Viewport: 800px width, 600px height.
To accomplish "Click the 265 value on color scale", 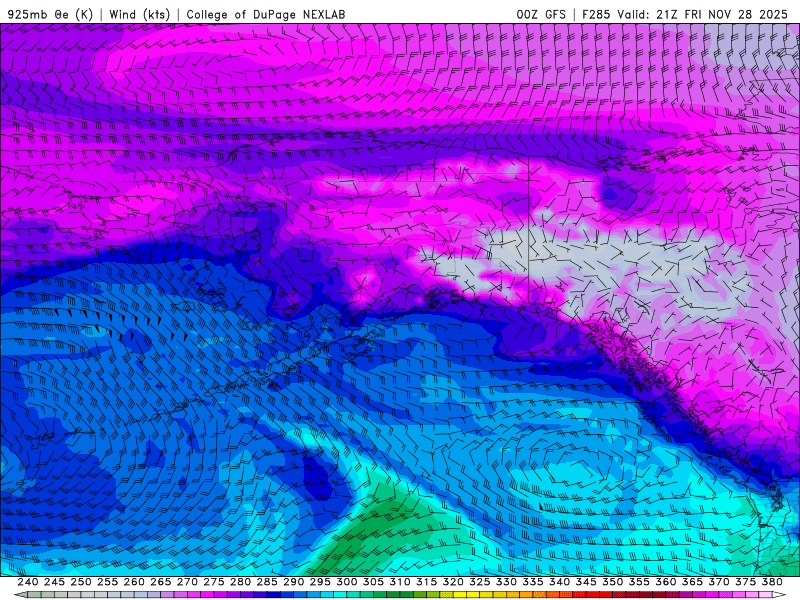I will 160,582.
